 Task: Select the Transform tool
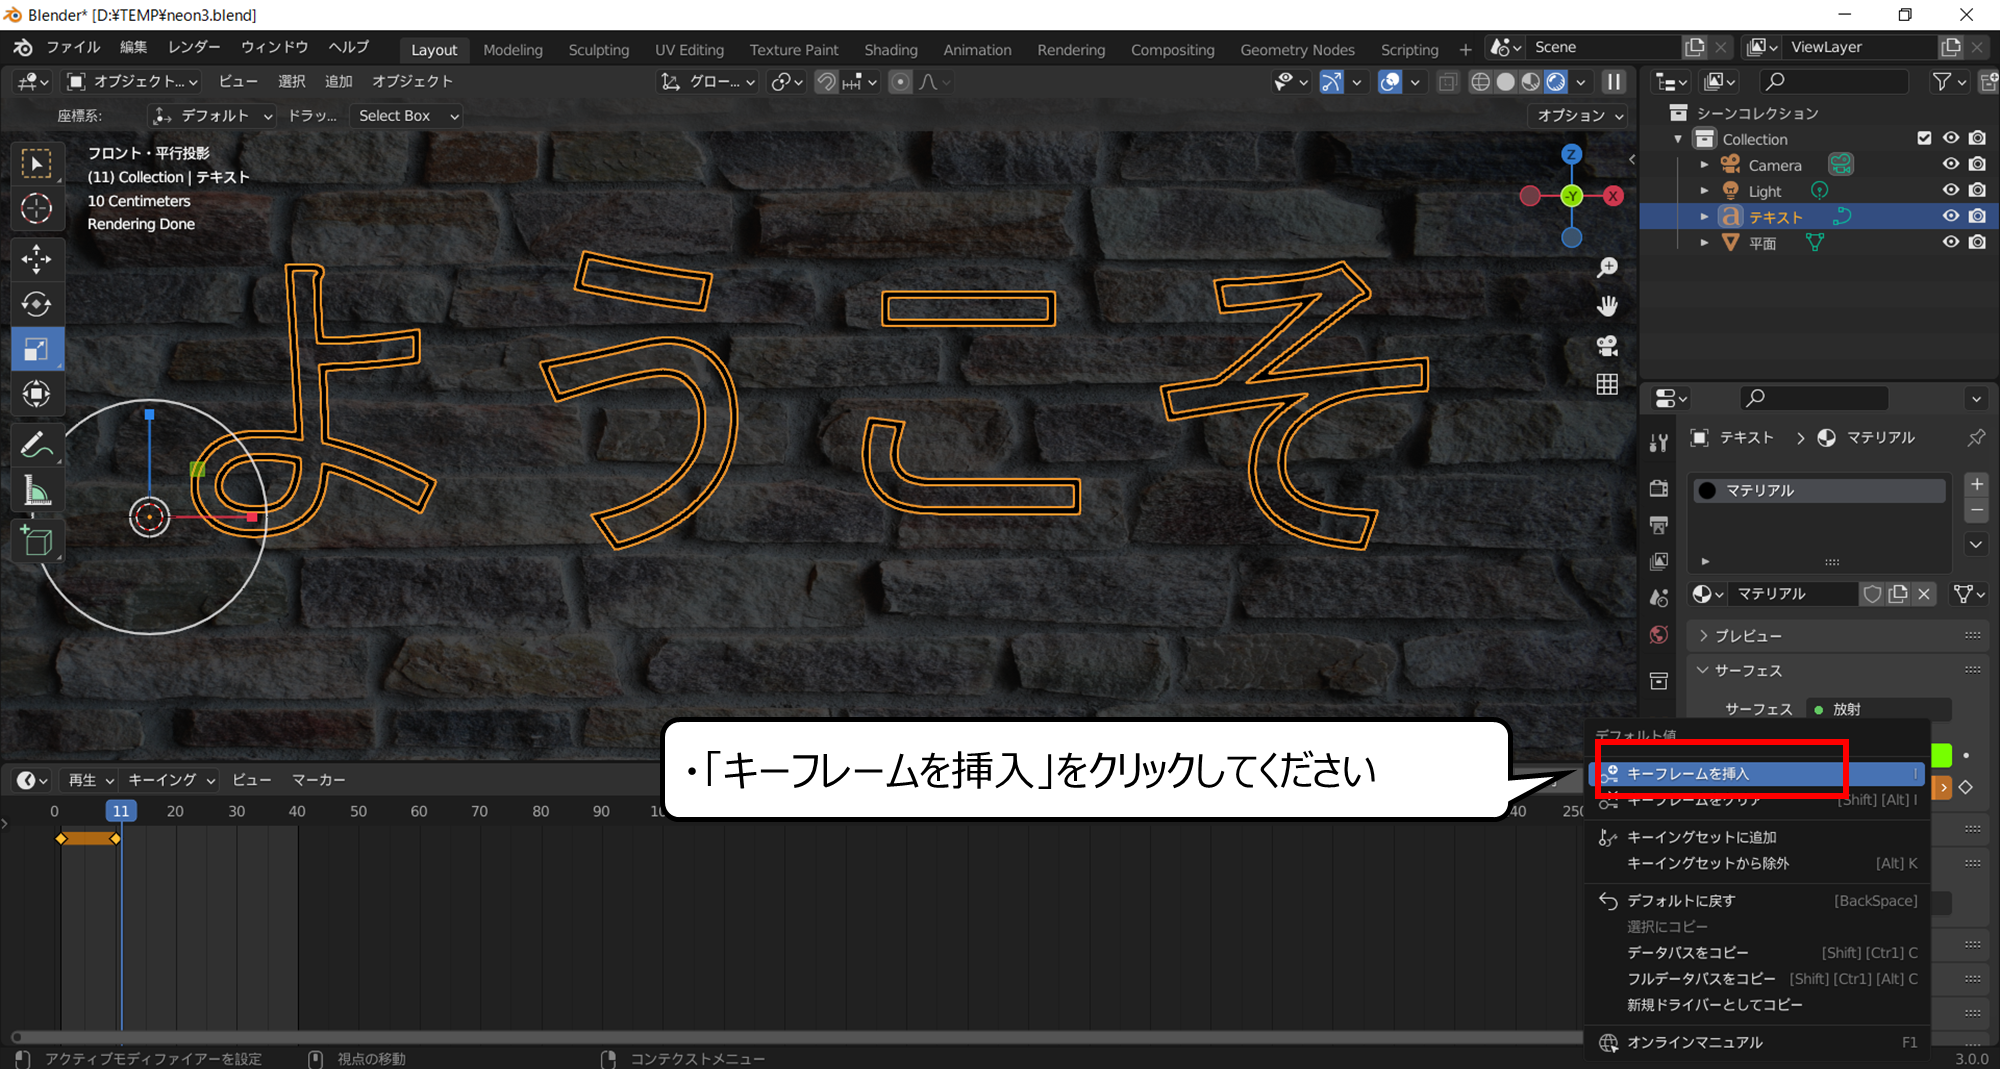(x=37, y=394)
